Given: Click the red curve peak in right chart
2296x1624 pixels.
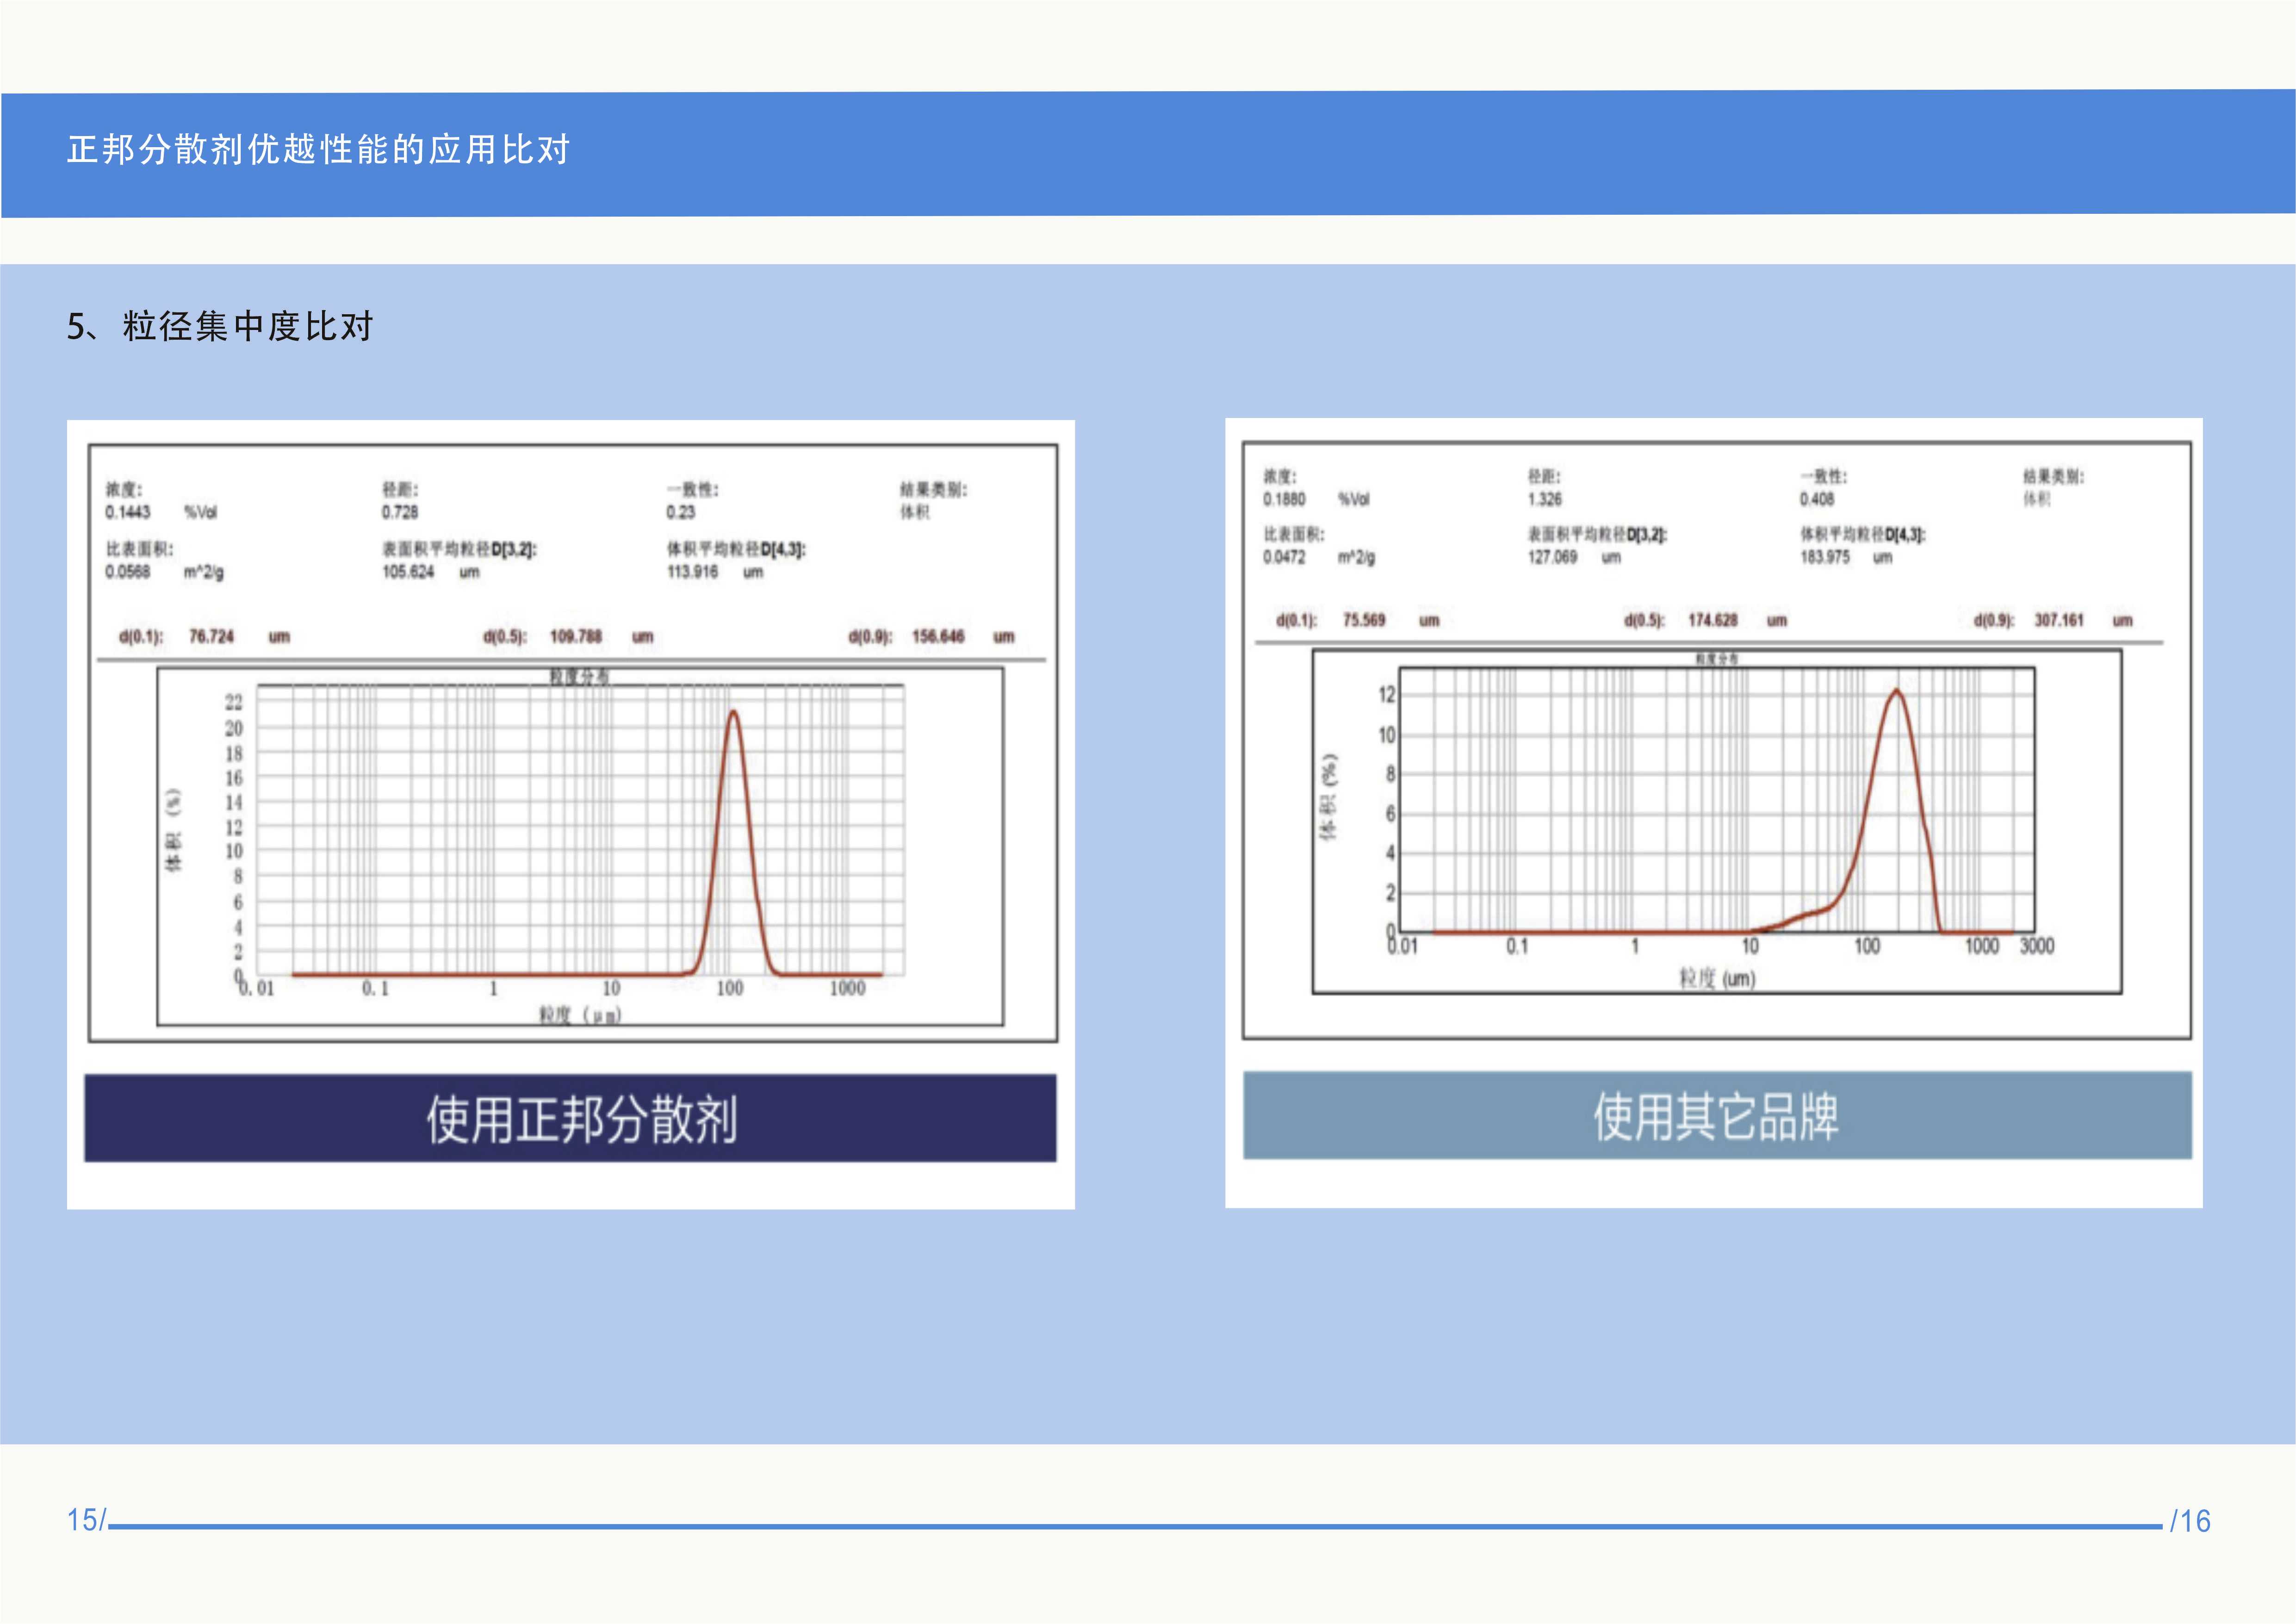Looking at the screenshot, I should 1896,690.
